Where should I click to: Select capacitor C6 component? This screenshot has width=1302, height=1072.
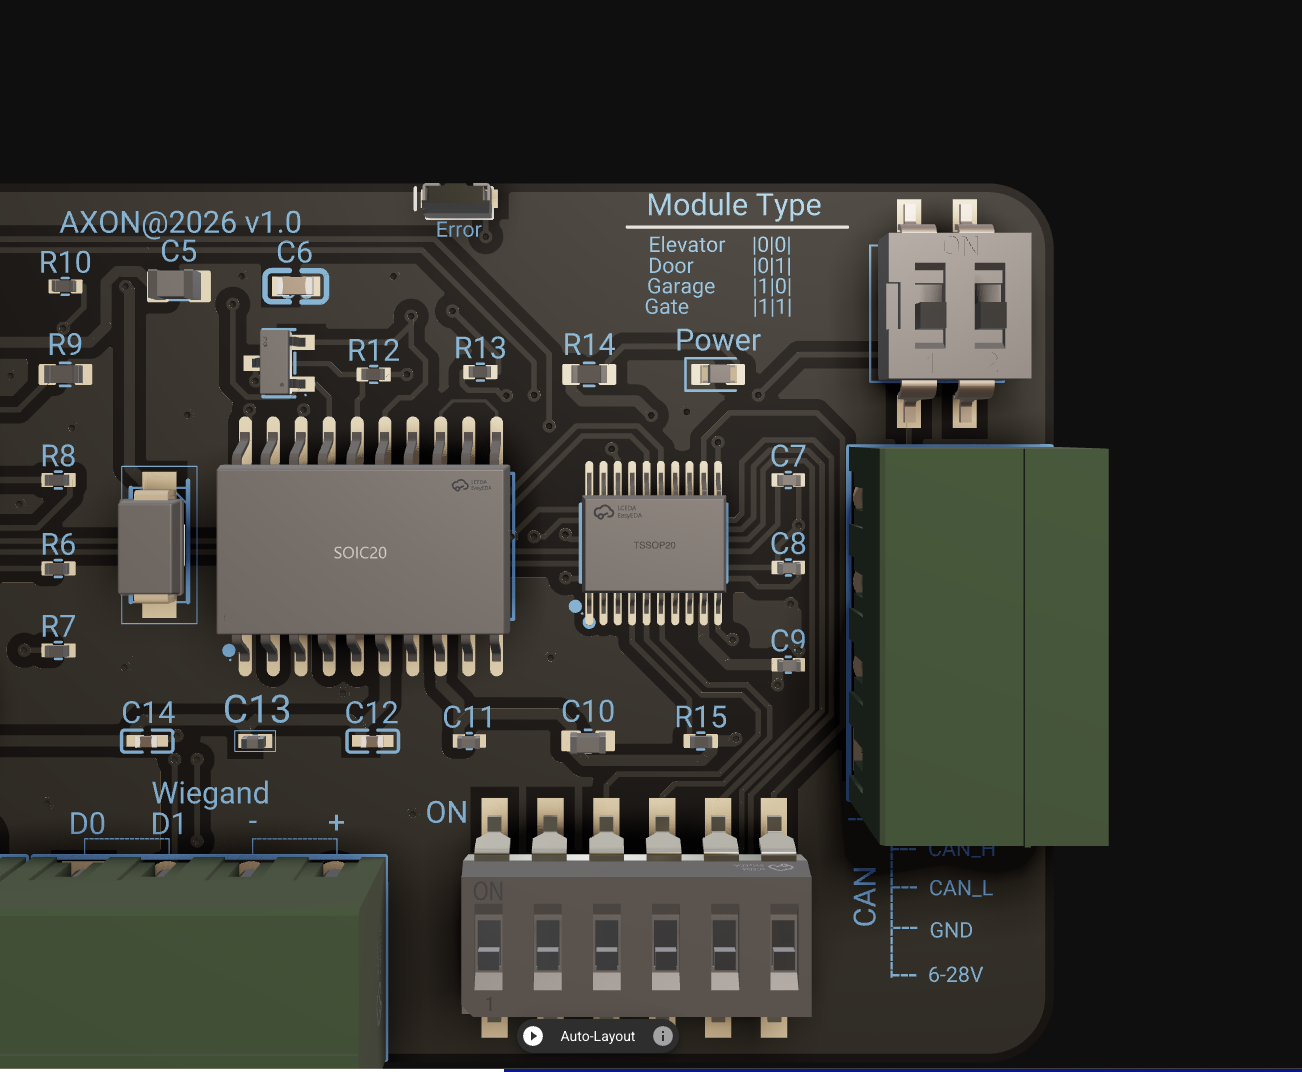pyautogui.click(x=296, y=287)
